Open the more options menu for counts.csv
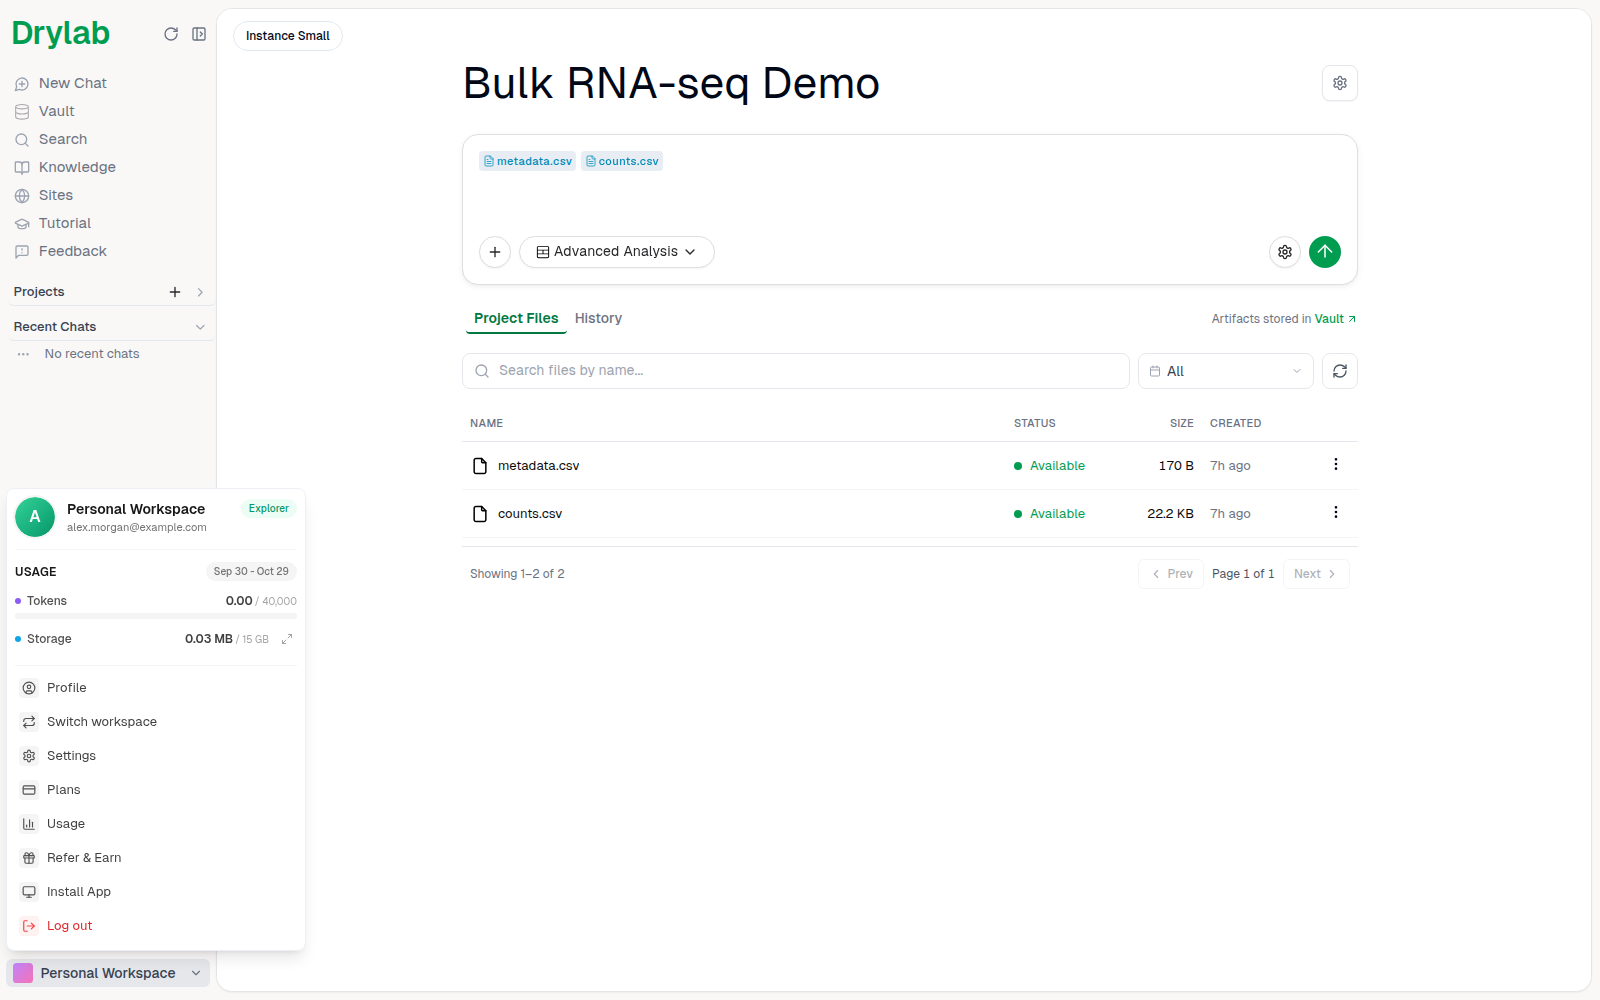The height and width of the screenshot is (1000, 1600). tap(1336, 512)
